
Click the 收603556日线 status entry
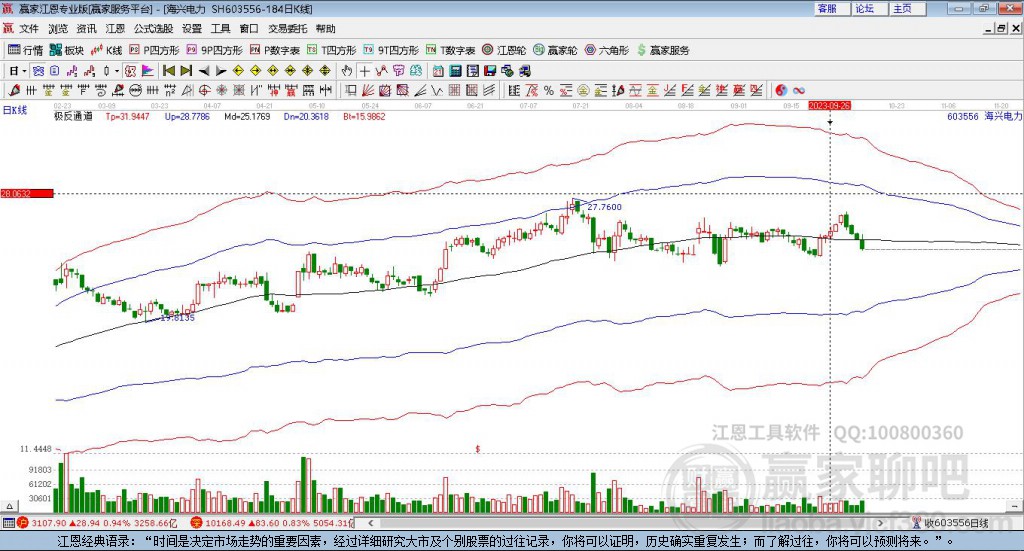pos(951,523)
